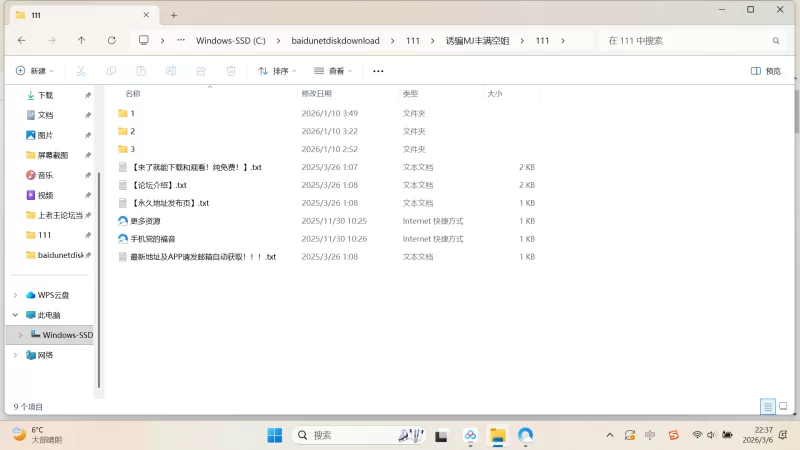This screenshot has height=450, width=800.
Task: Open 音乐 (Music) in the sidebar
Action: coord(45,175)
